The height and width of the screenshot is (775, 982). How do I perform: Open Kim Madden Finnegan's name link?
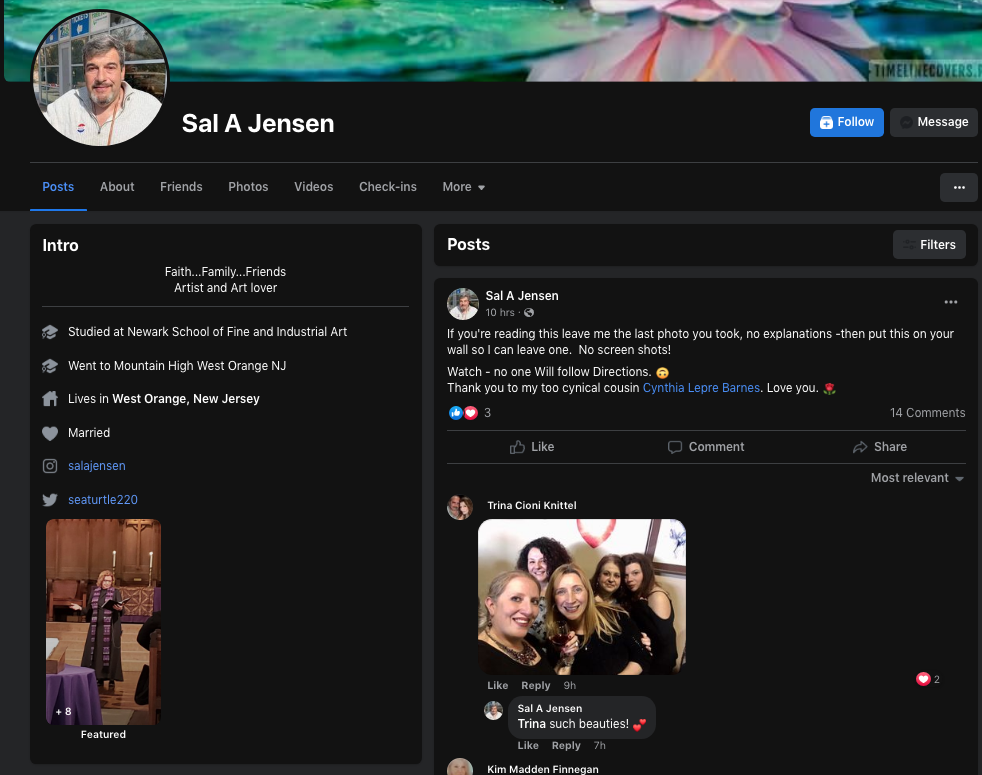tap(543, 769)
